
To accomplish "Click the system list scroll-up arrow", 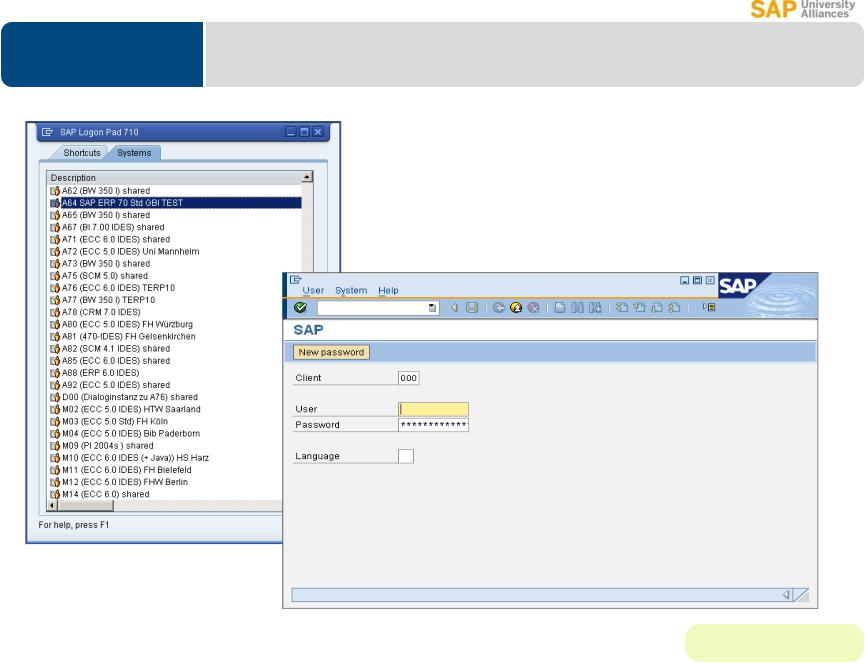I will pos(307,177).
